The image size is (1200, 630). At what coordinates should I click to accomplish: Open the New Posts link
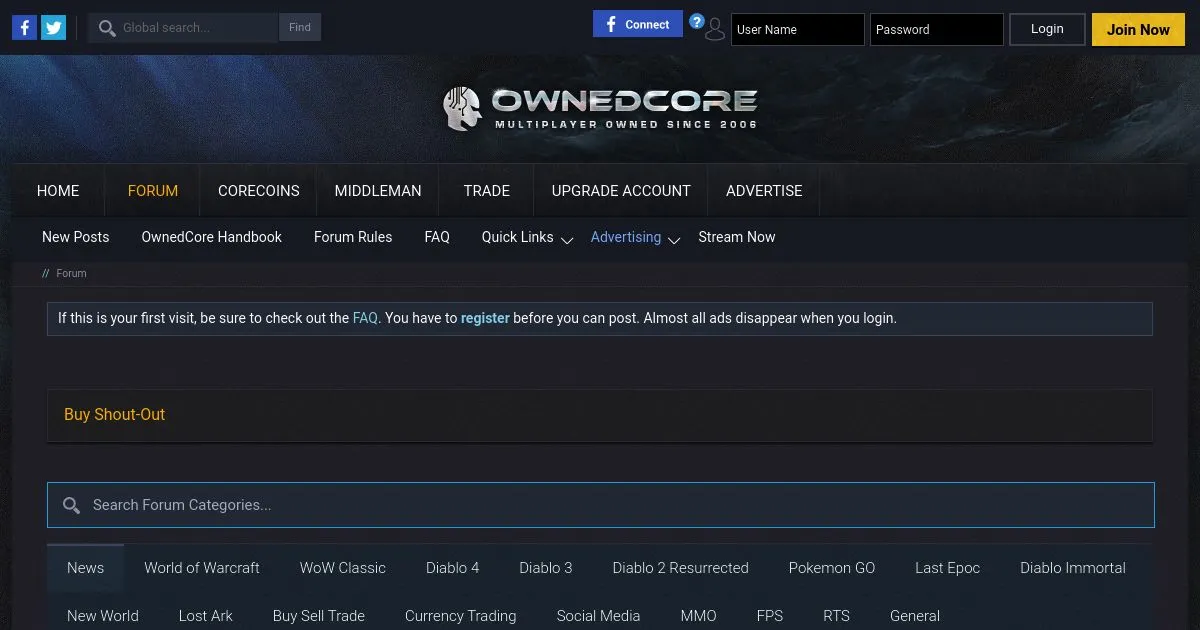click(x=76, y=237)
